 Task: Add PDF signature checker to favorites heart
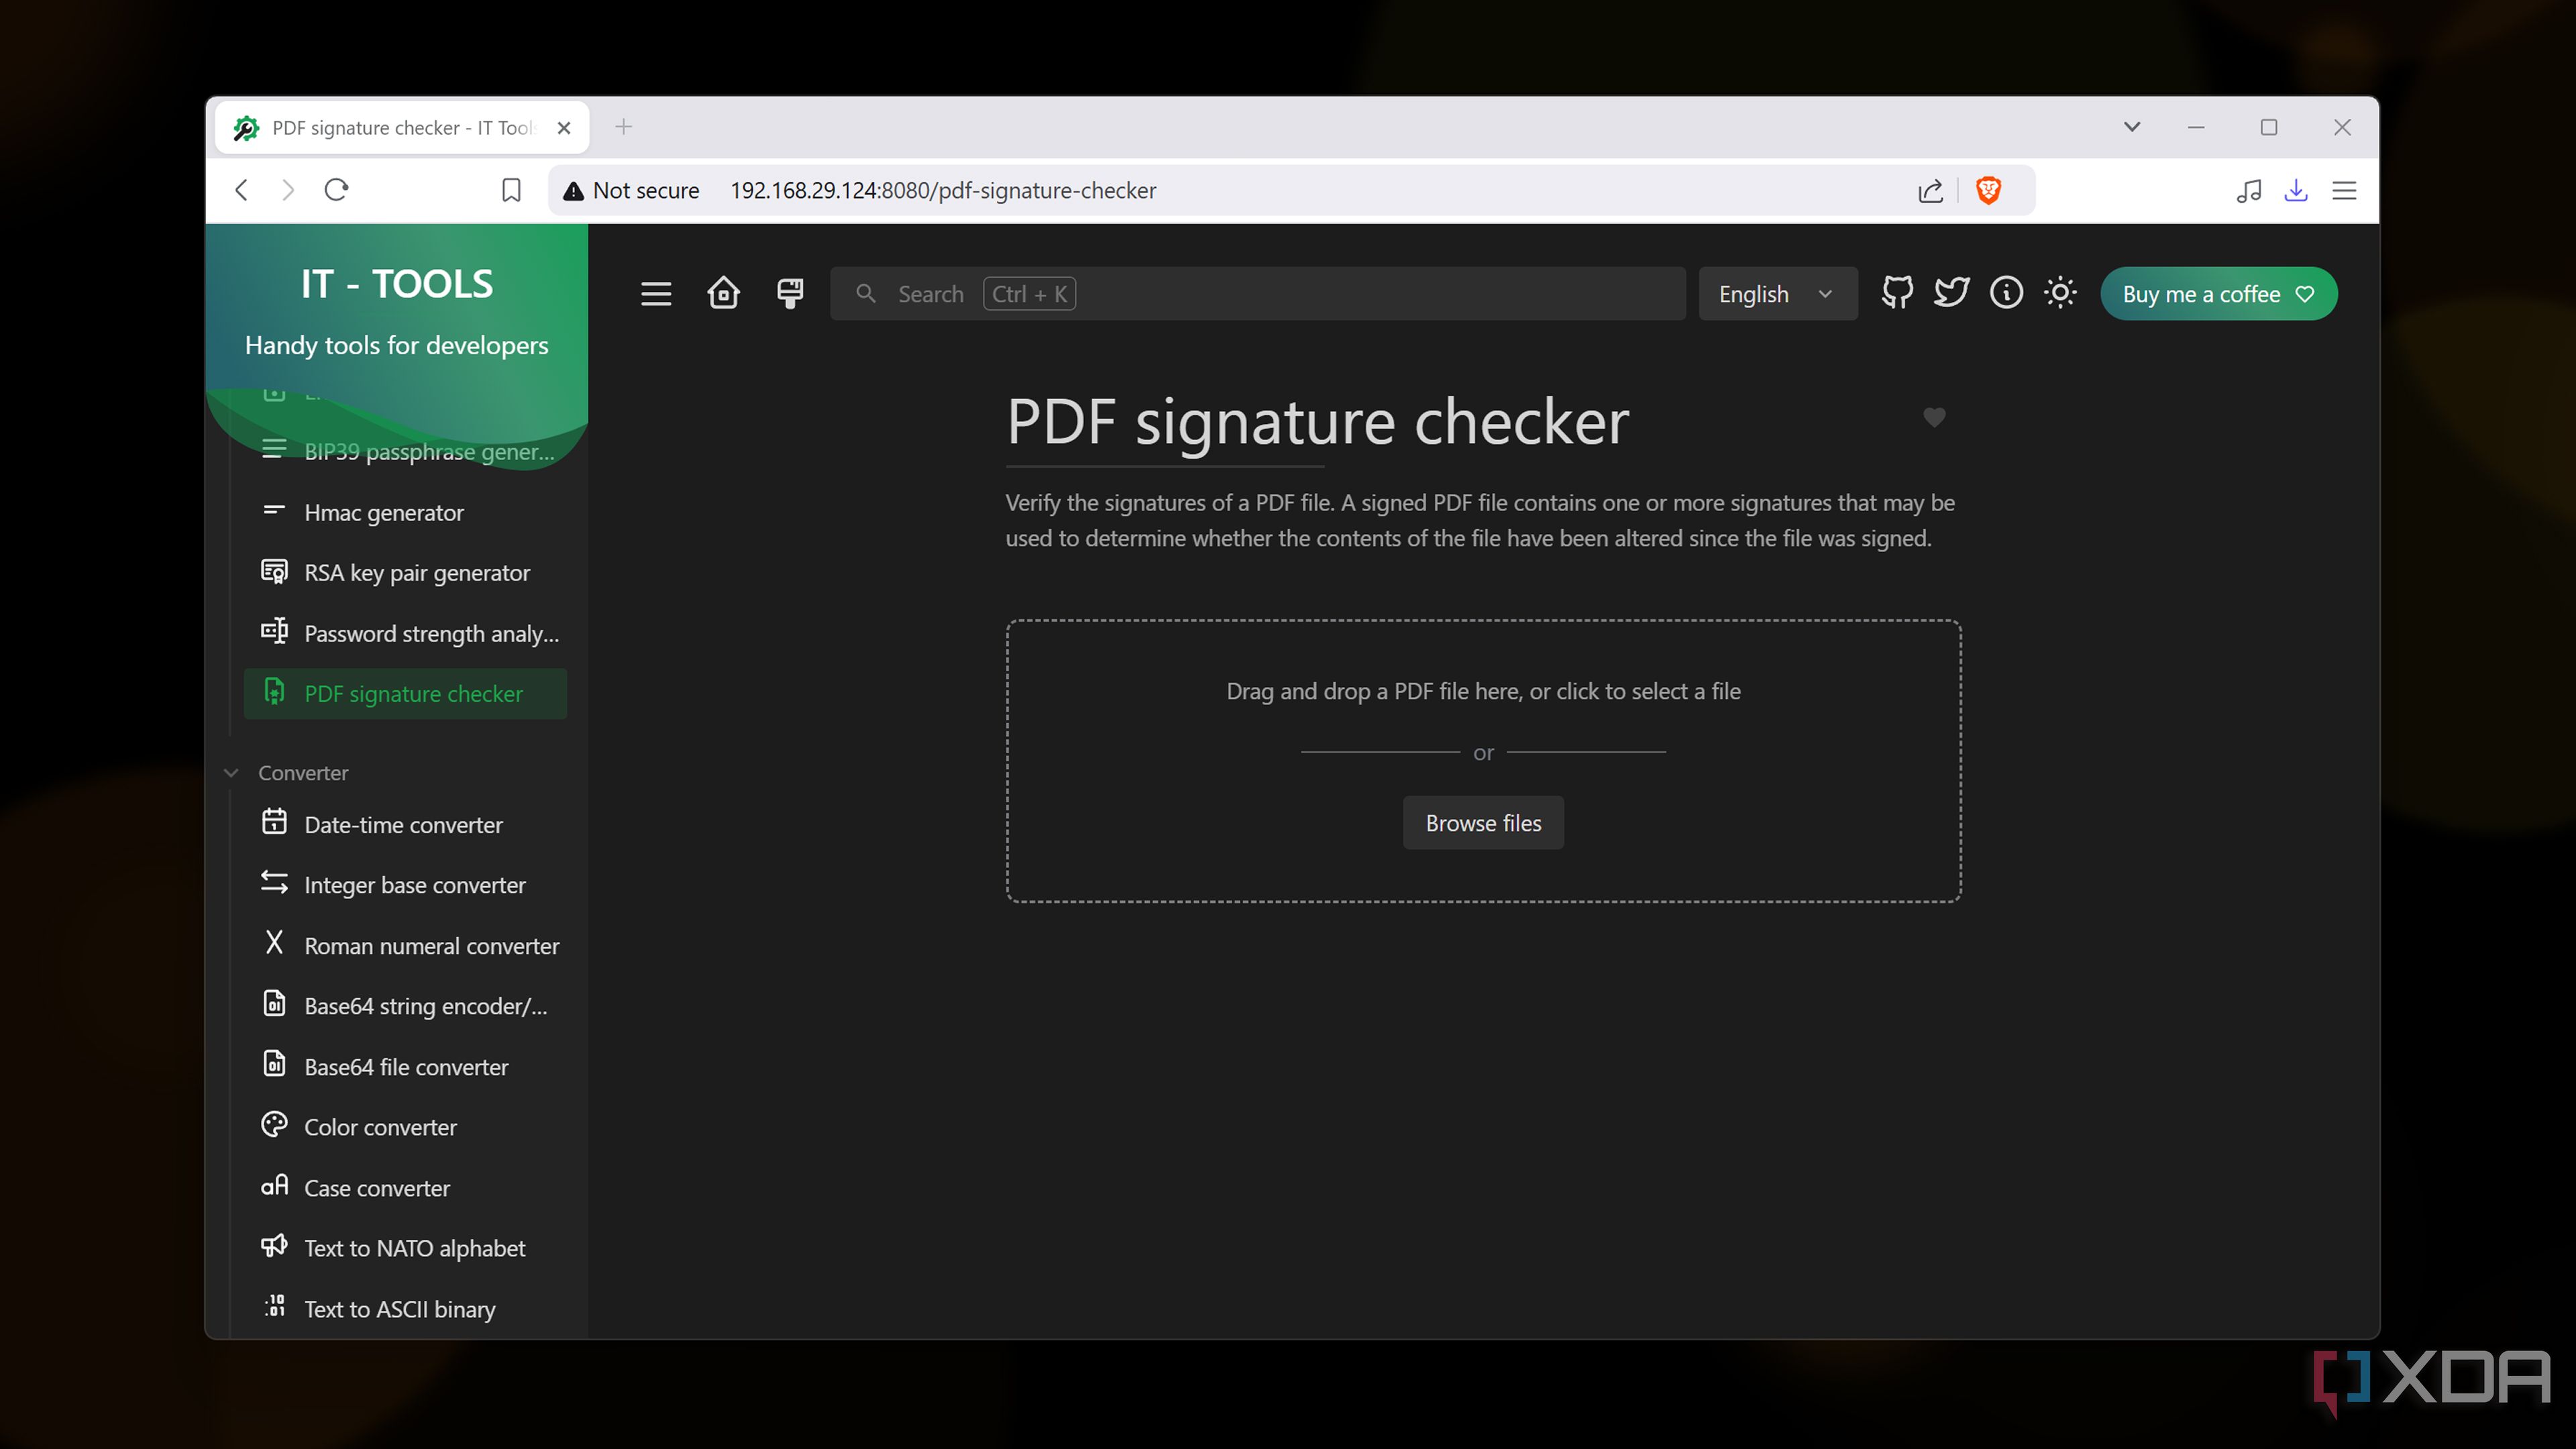(1934, 417)
